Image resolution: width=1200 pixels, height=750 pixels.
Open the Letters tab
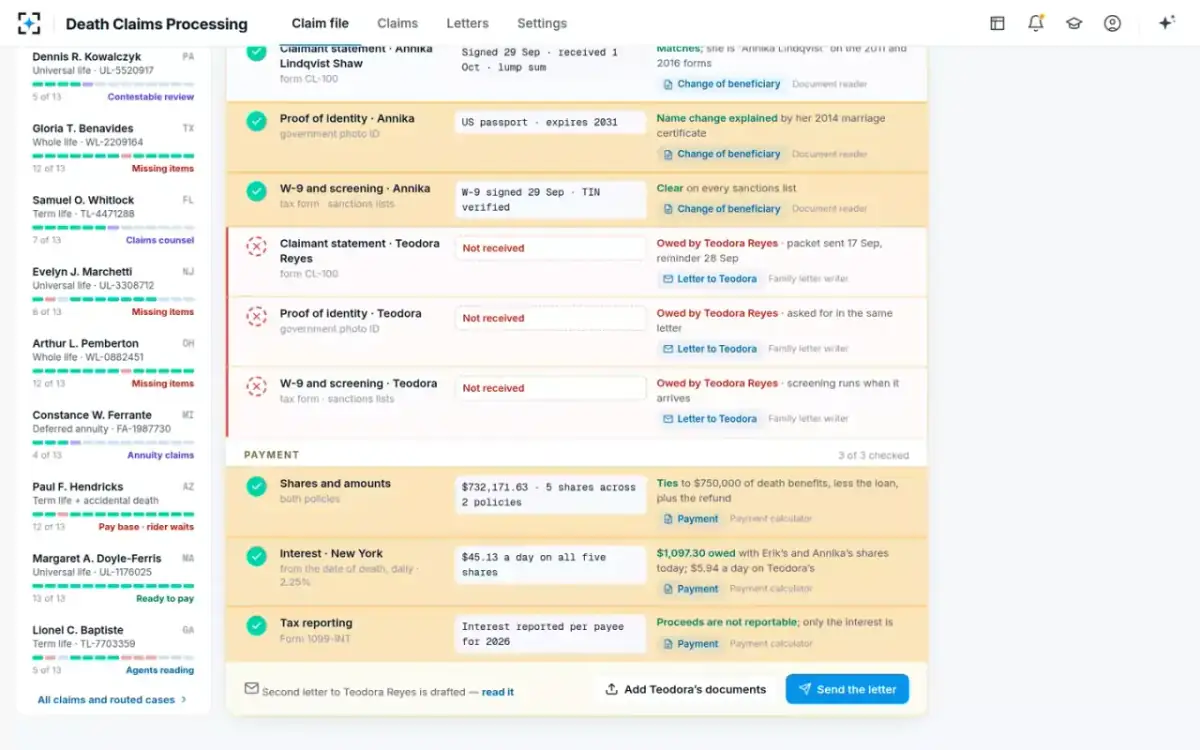(x=468, y=23)
